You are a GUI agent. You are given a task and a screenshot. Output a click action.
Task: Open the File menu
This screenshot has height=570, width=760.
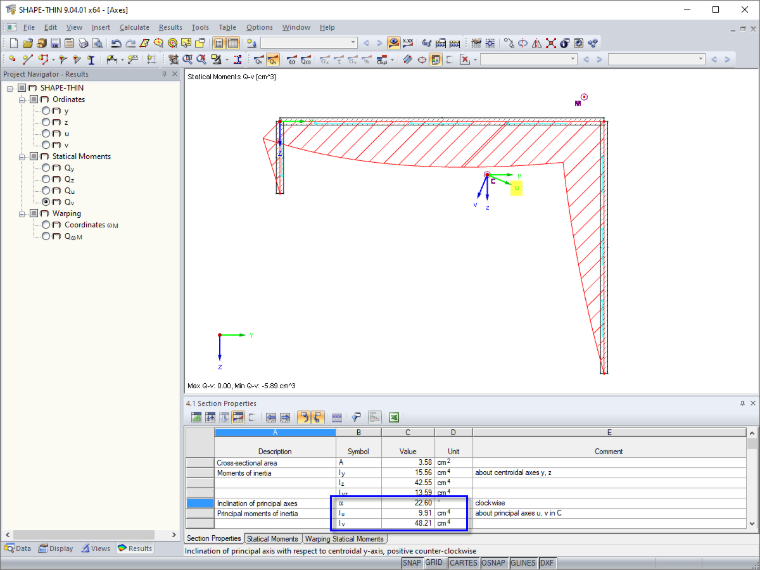(x=29, y=28)
